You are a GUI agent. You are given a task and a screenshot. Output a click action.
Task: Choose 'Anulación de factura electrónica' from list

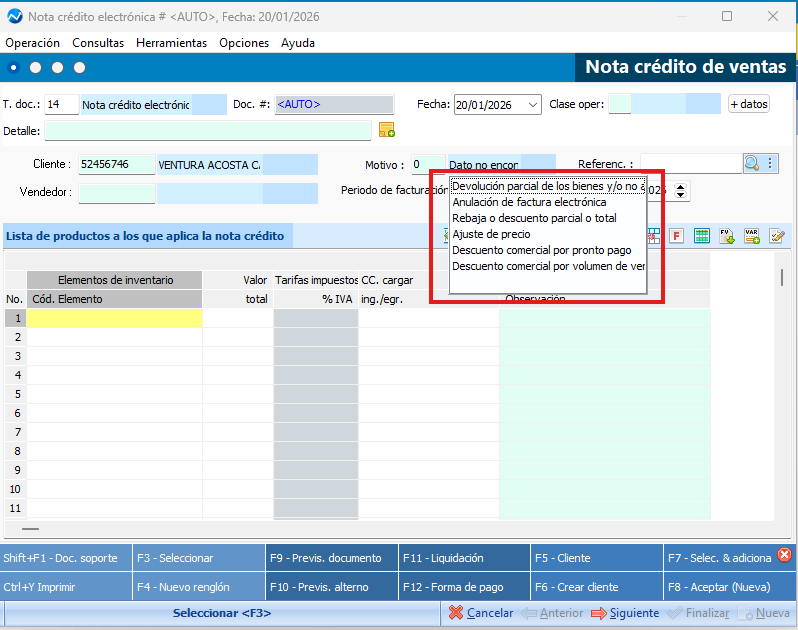pyautogui.click(x=529, y=202)
